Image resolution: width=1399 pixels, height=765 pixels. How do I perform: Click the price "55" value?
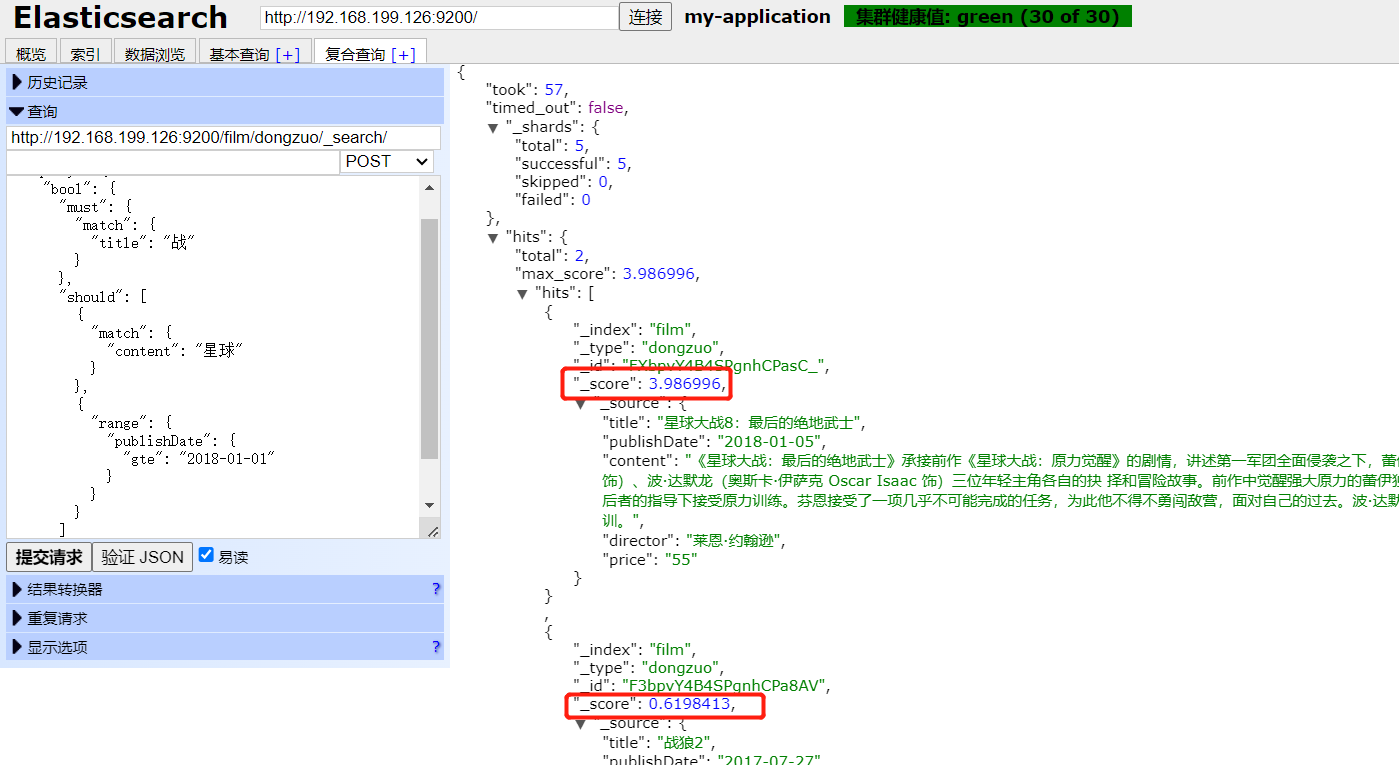point(681,560)
